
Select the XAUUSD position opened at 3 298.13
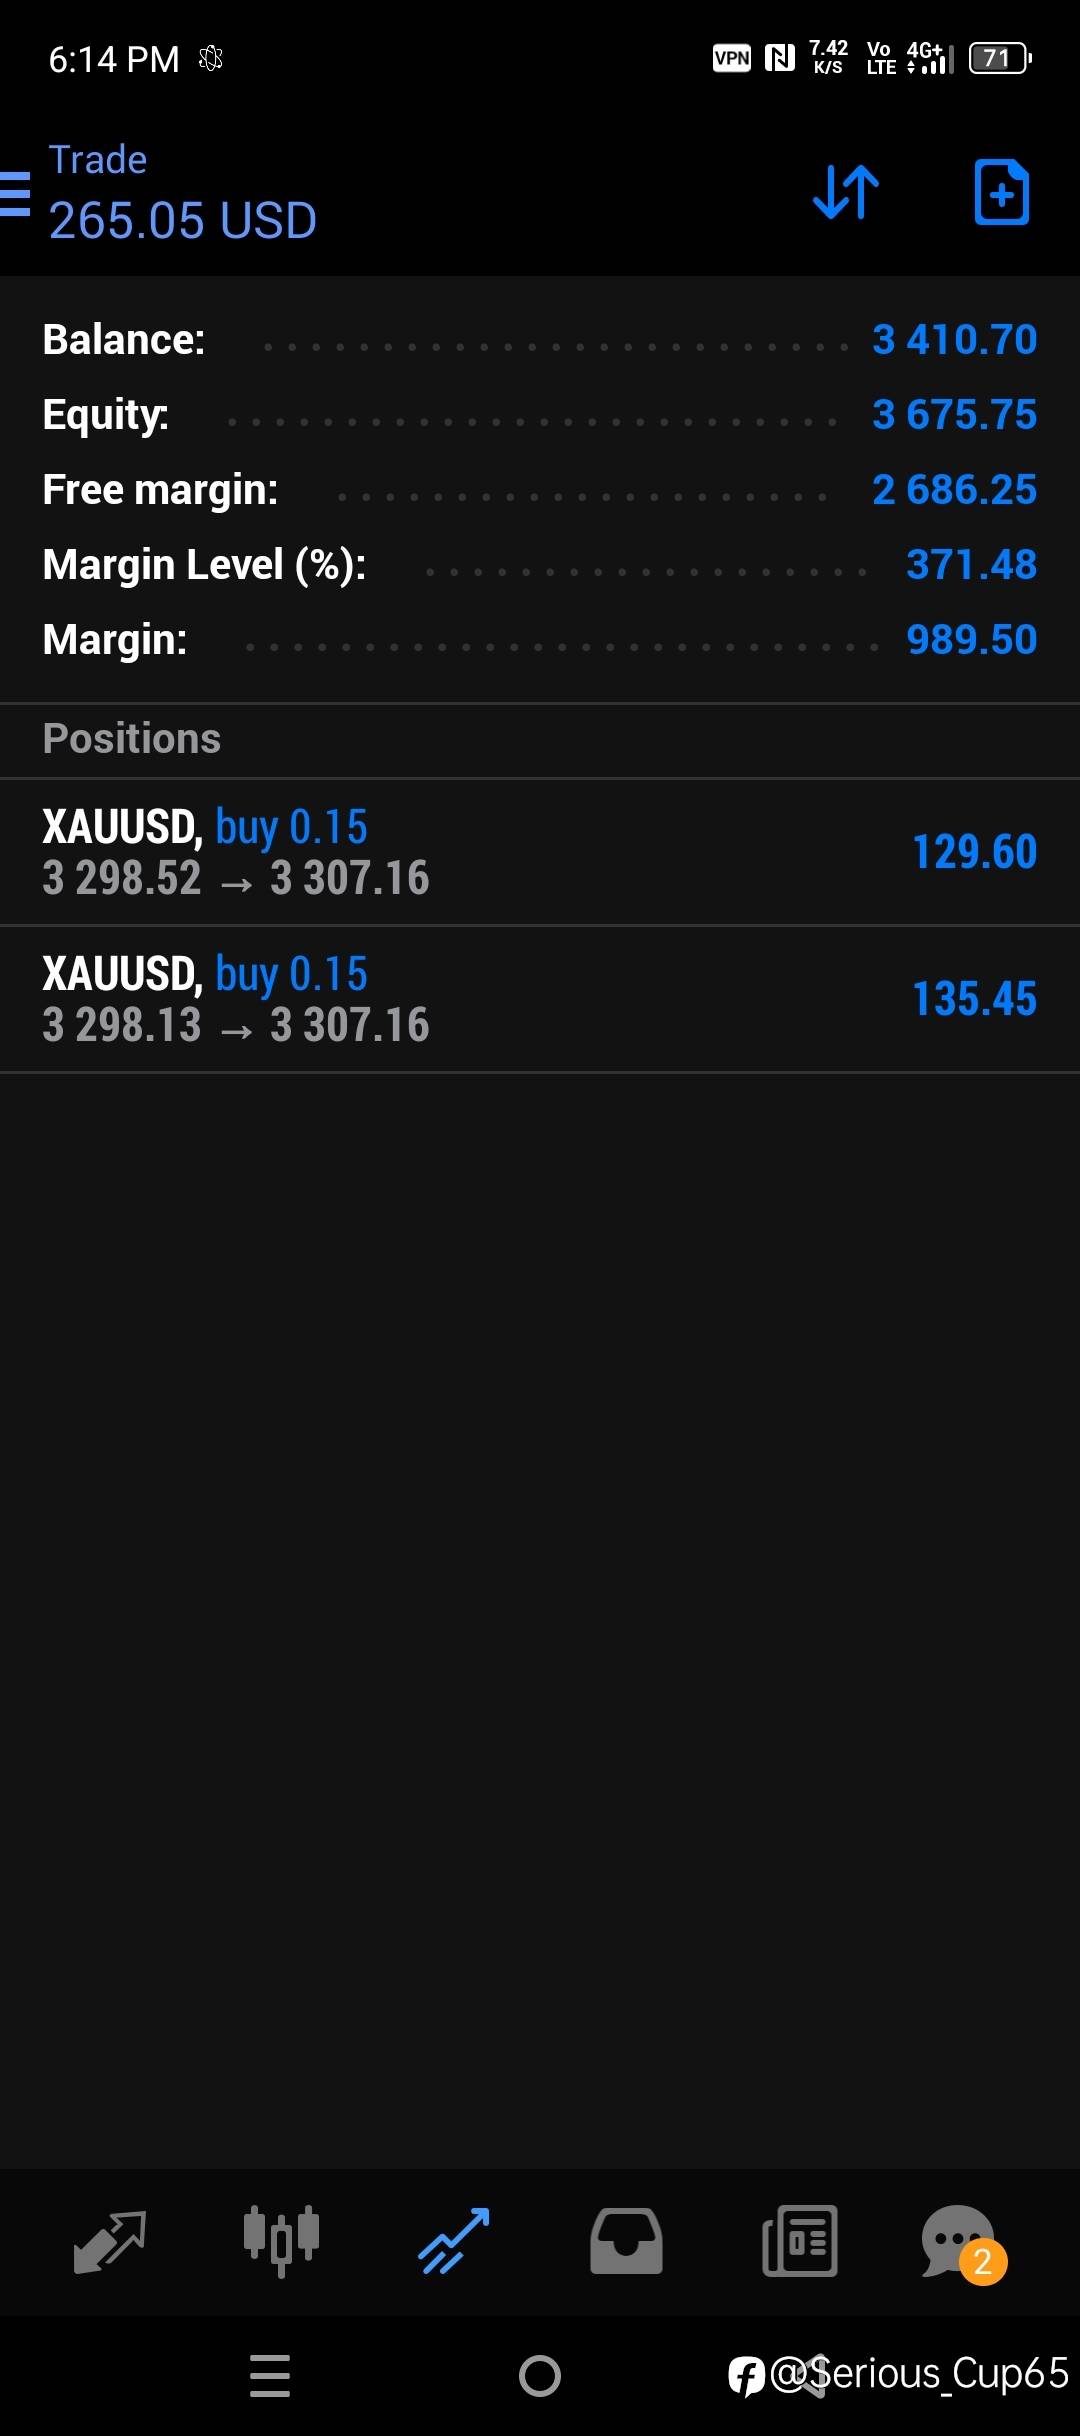[540, 999]
